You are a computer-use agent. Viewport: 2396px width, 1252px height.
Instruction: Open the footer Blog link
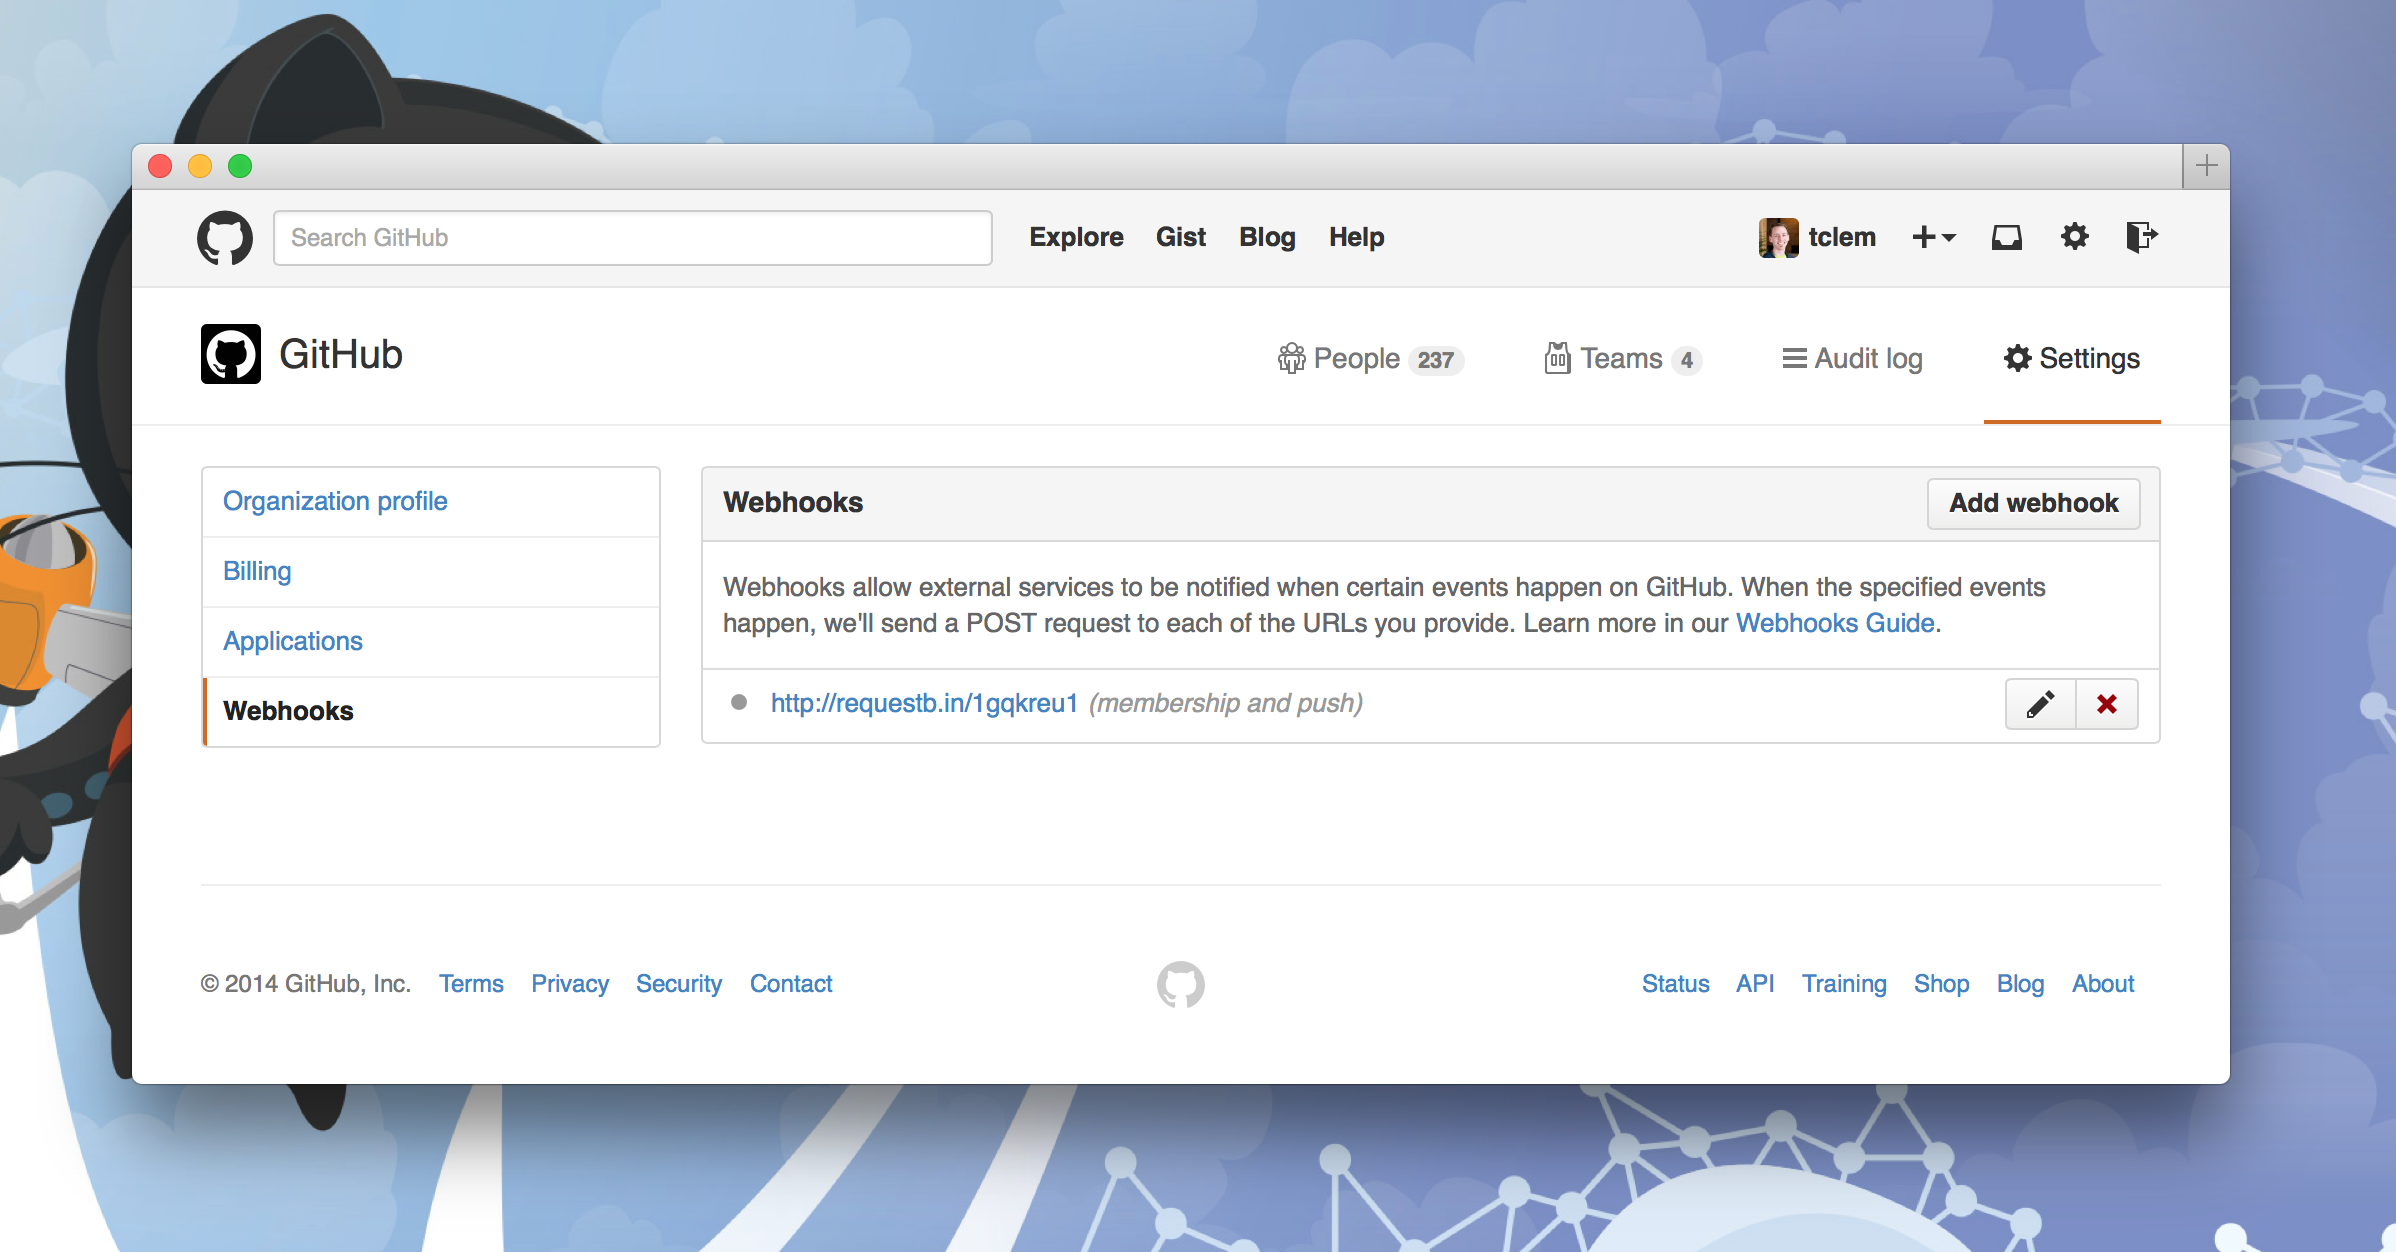[2020, 984]
